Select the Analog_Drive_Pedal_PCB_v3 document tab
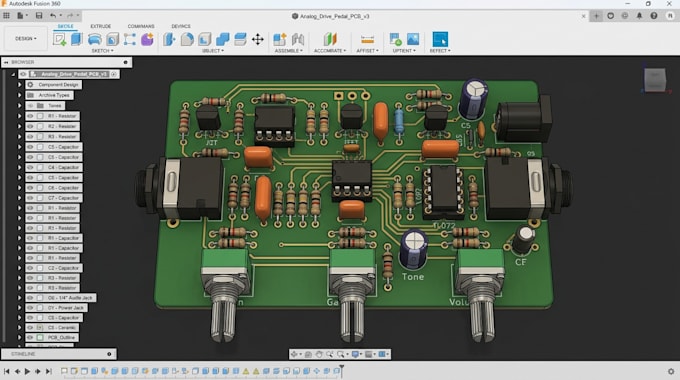Image resolution: width=680 pixels, height=380 pixels. 331,16
